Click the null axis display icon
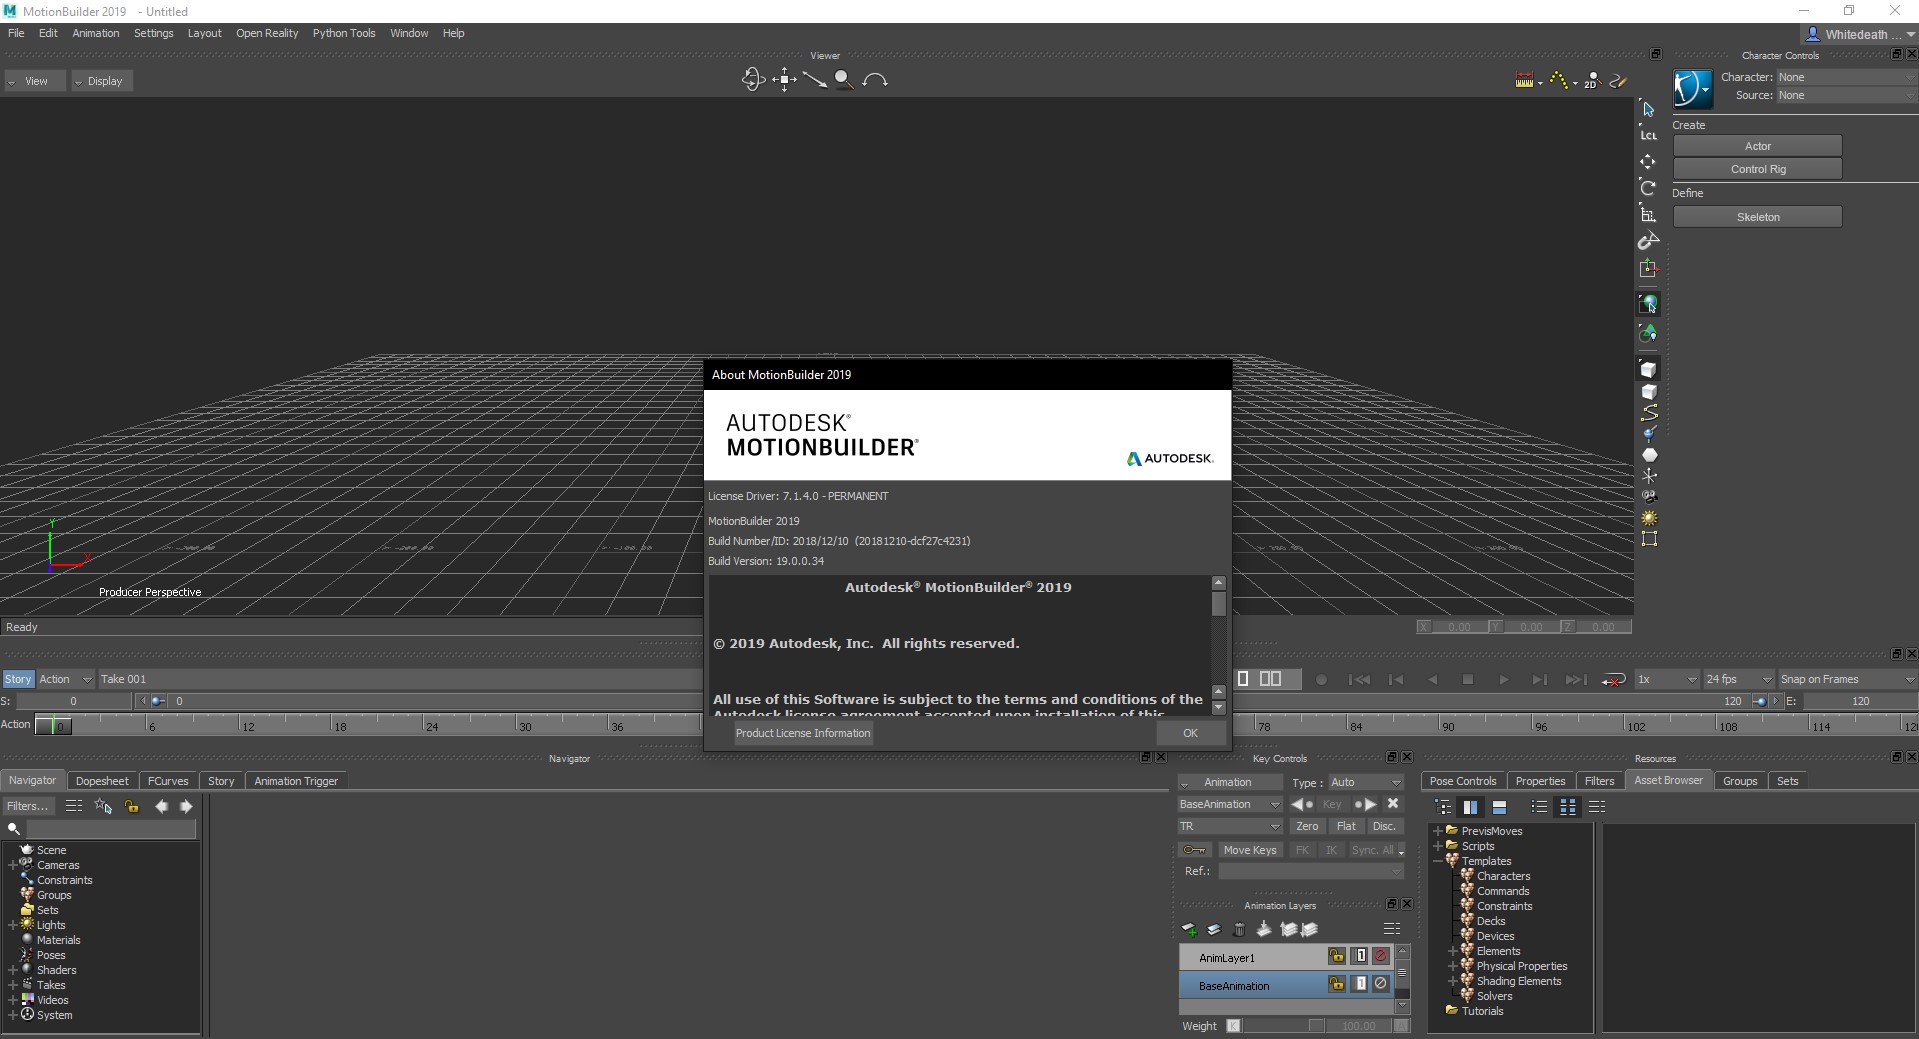The width and height of the screenshot is (1919, 1039). 1648,476
